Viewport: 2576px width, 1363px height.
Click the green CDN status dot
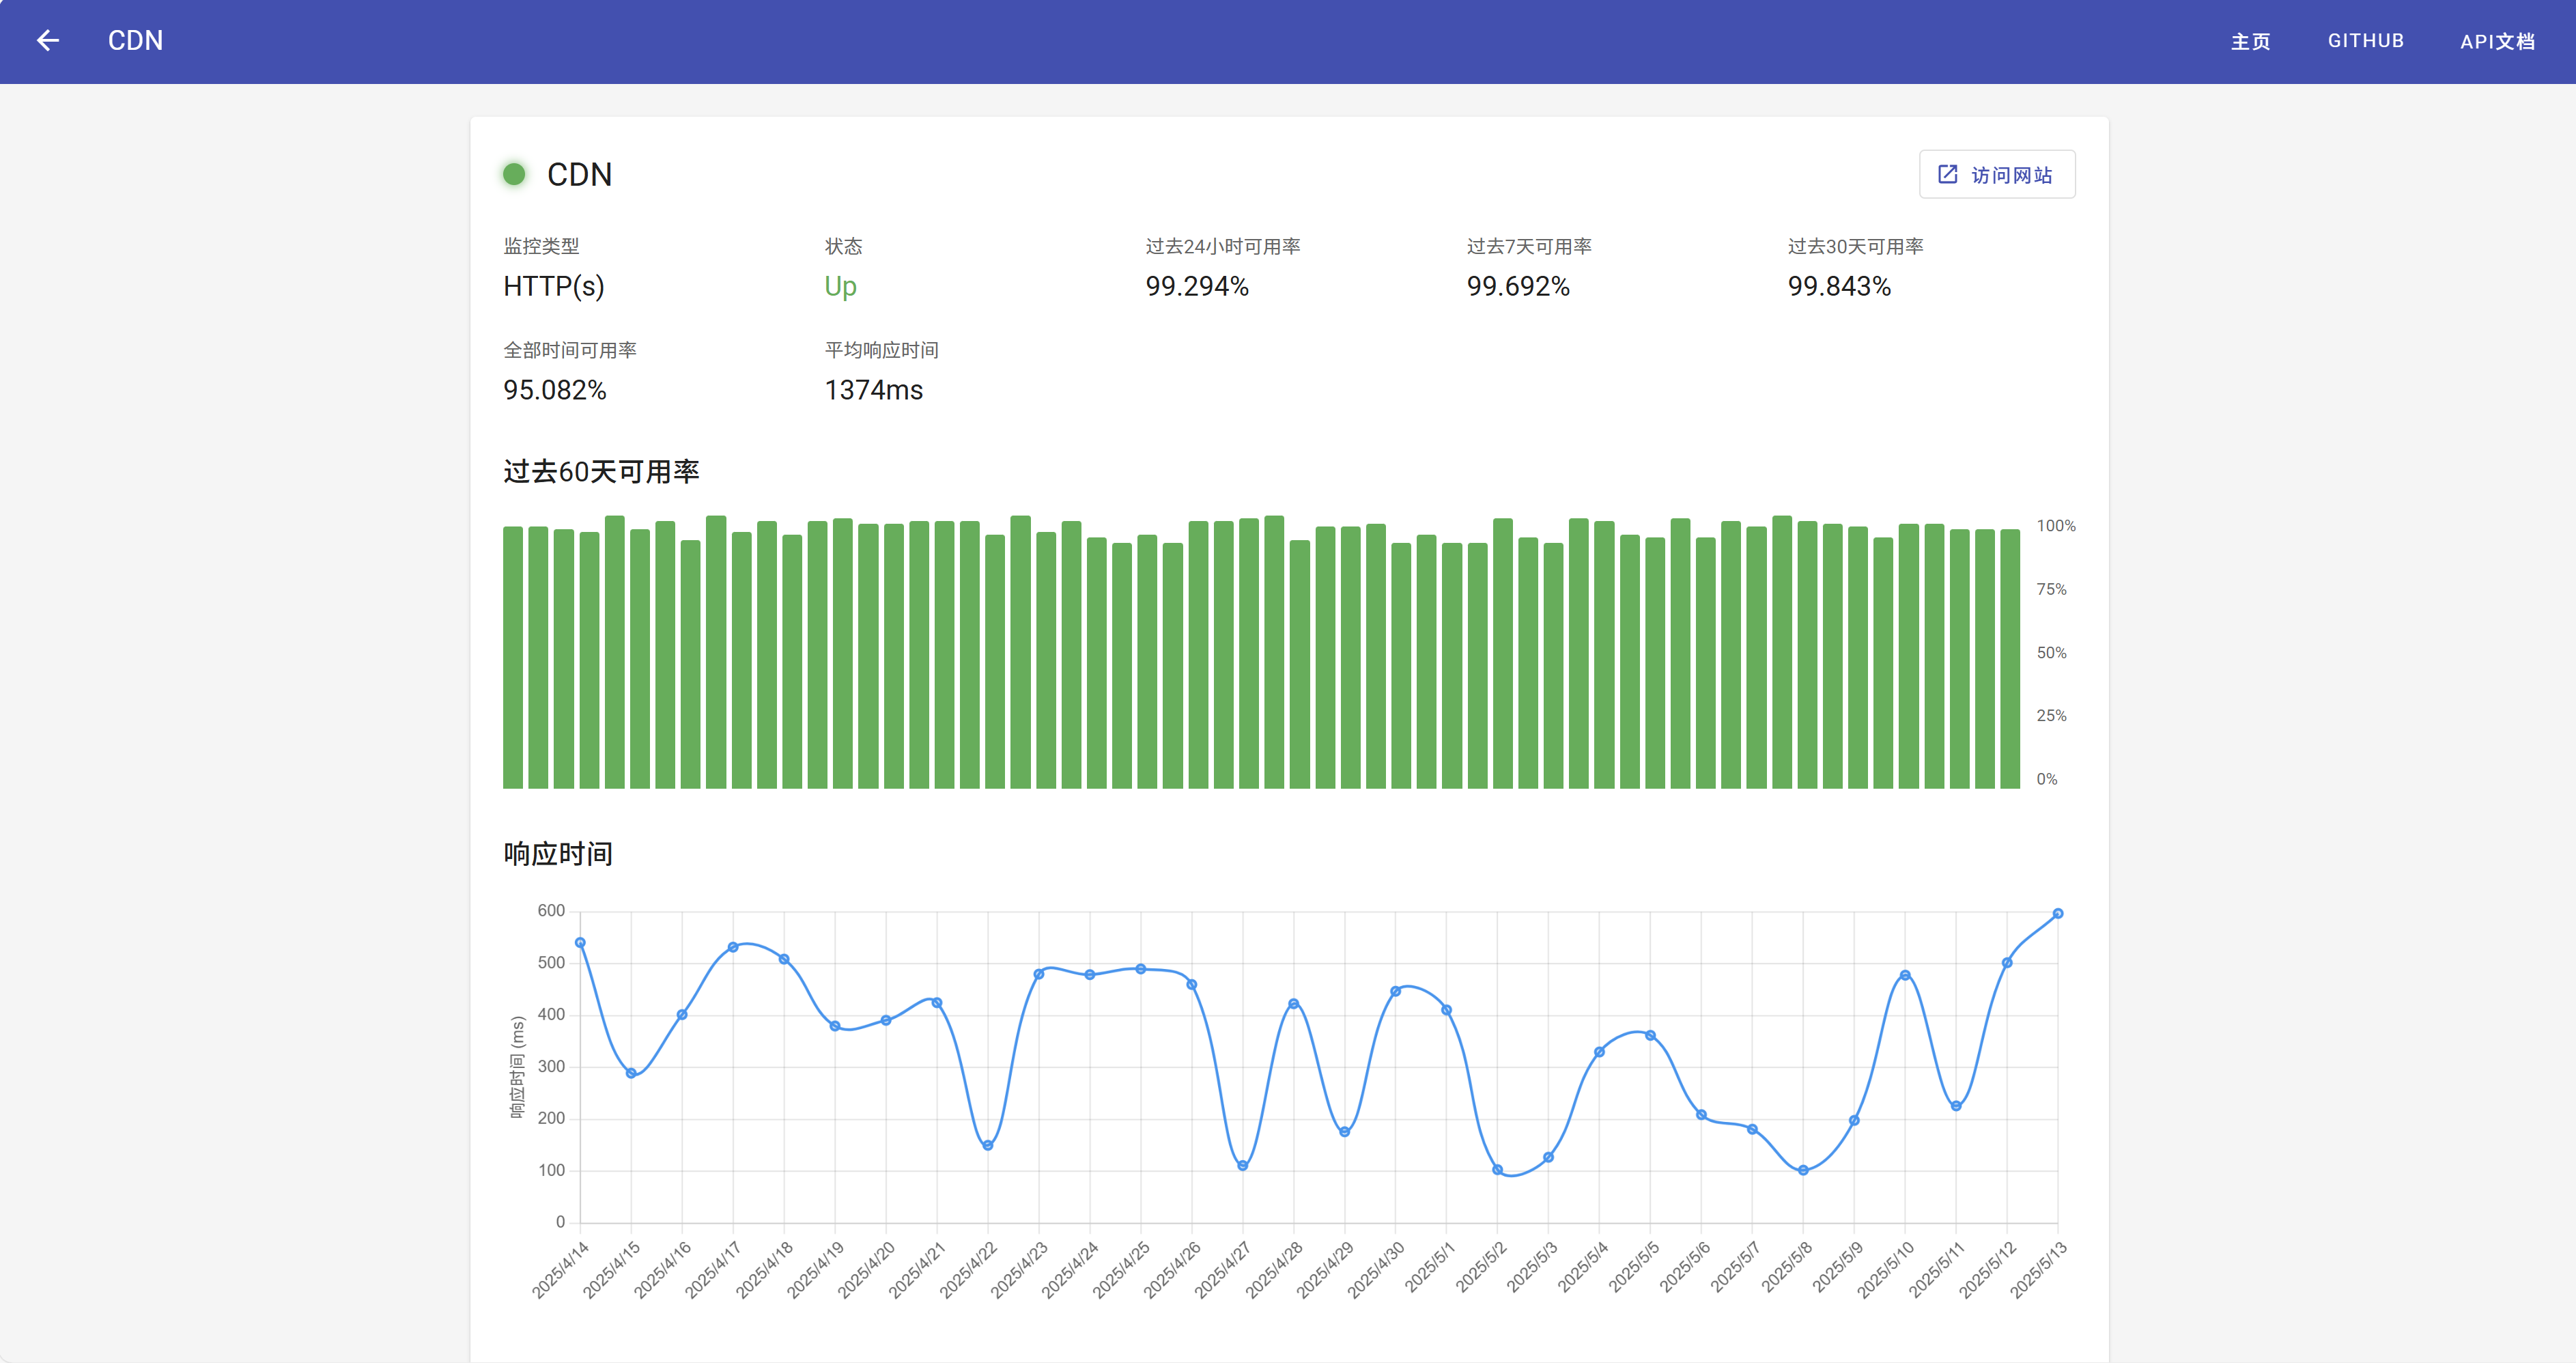(x=514, y=175)
